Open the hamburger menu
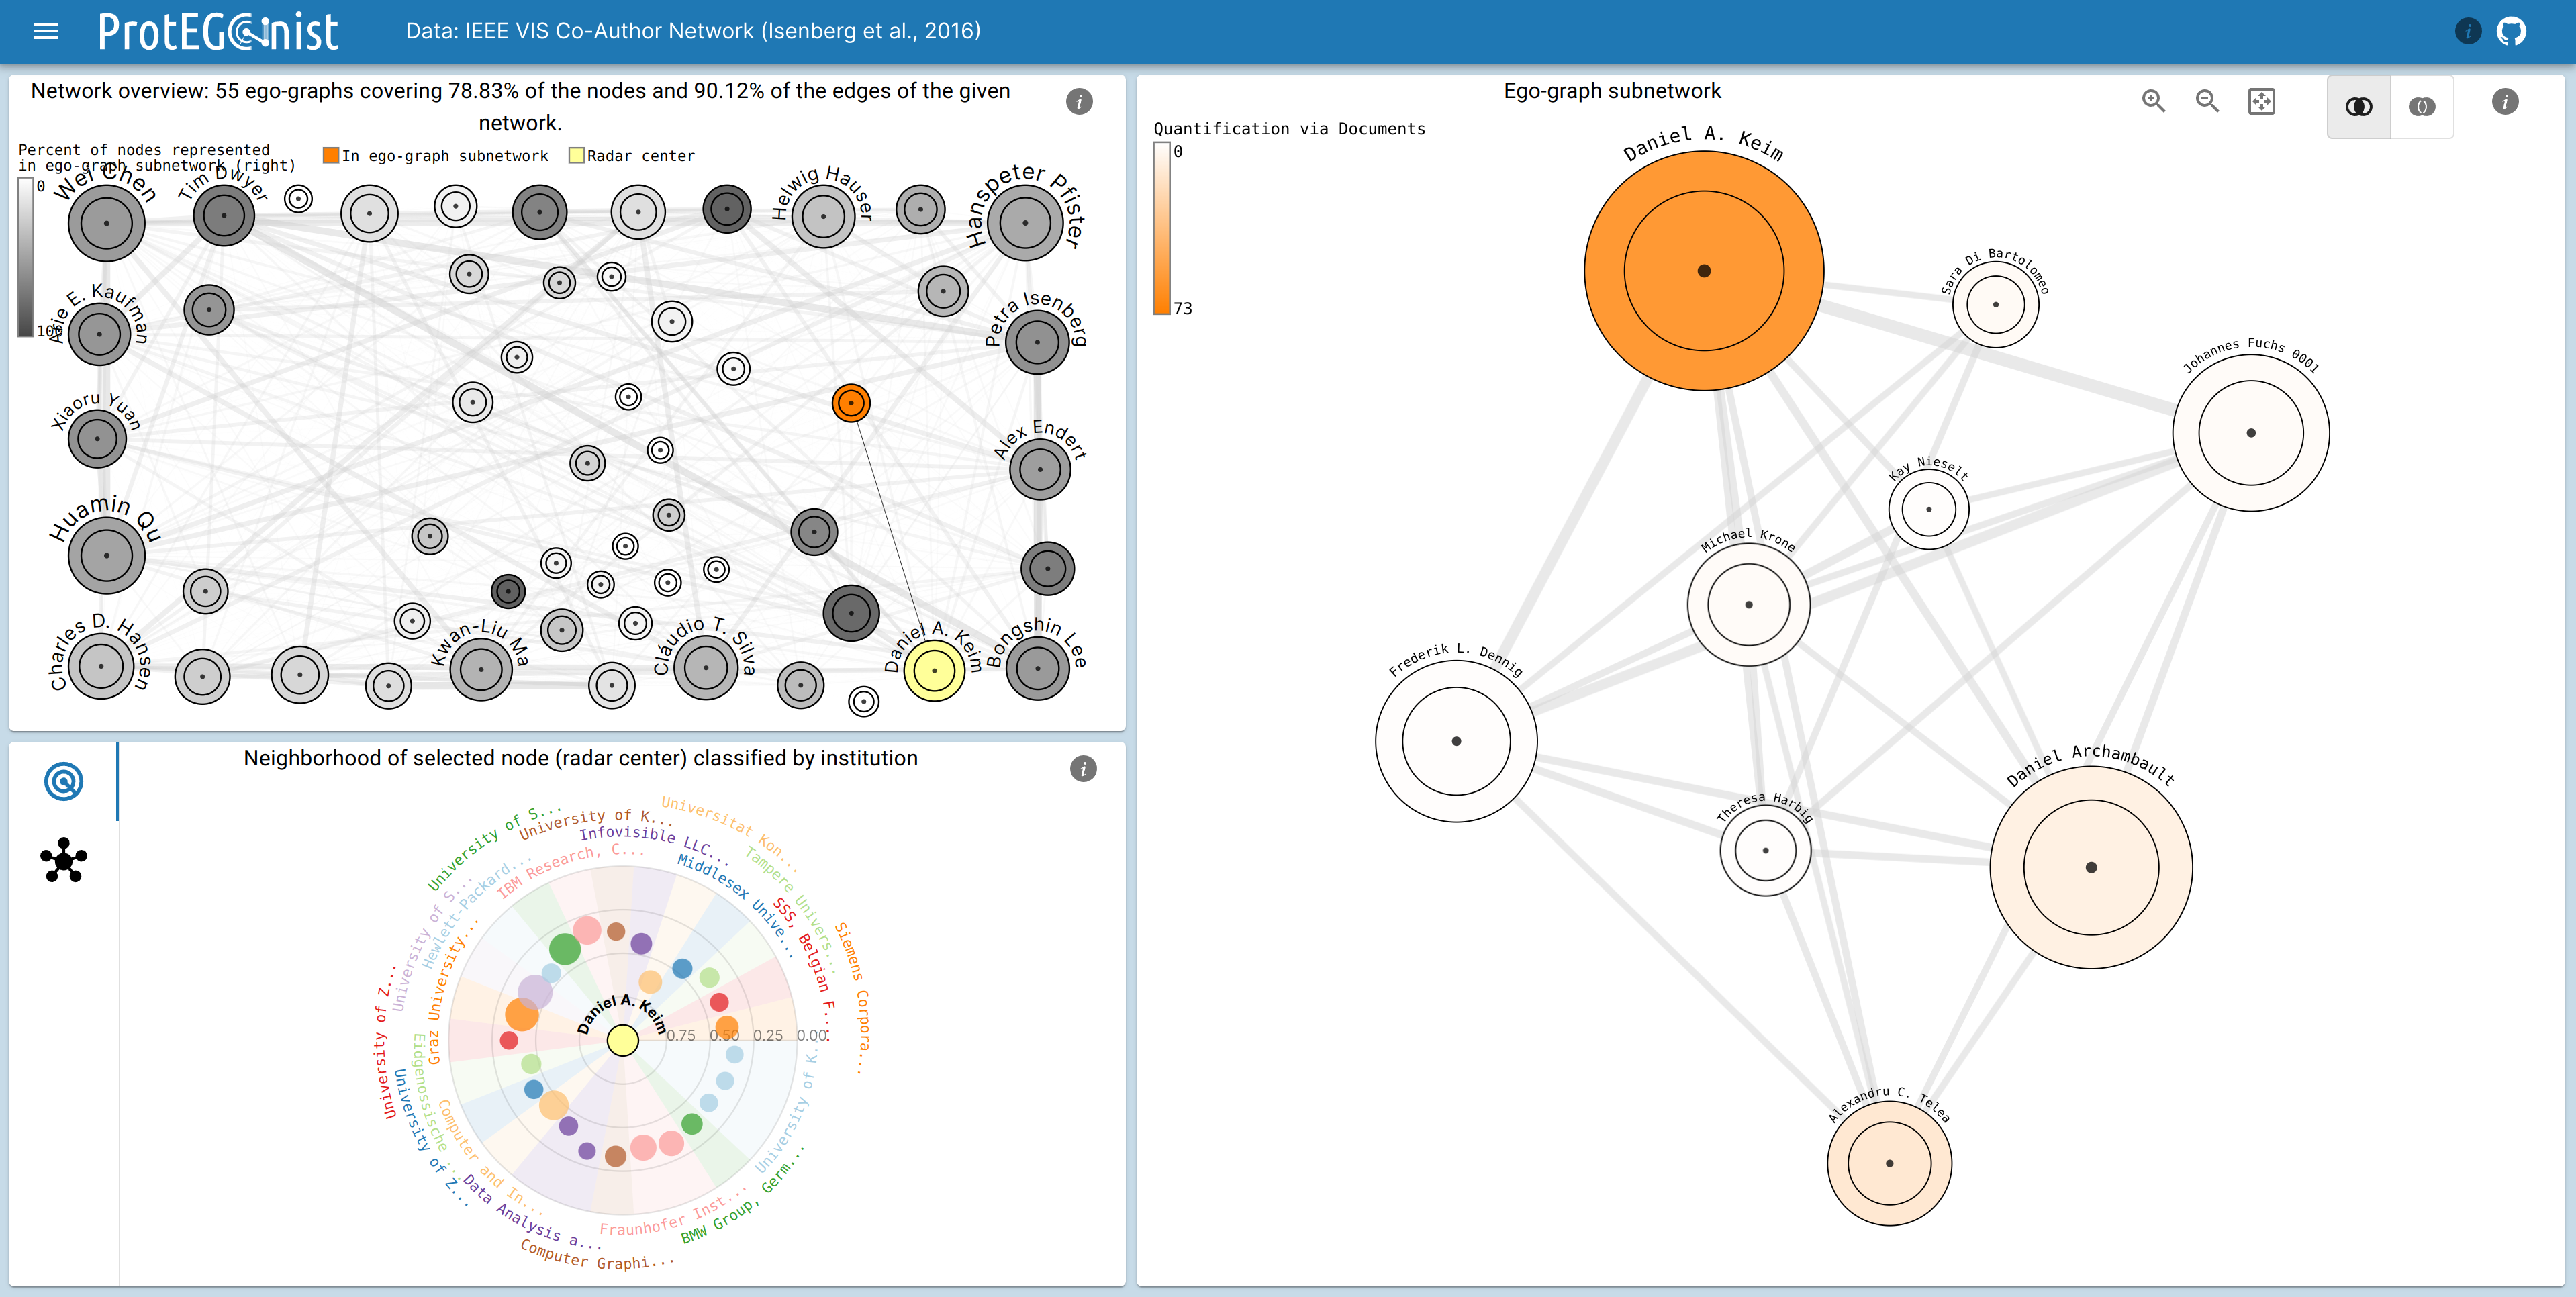2576x1297 pixels. click(x=46, y=31)
